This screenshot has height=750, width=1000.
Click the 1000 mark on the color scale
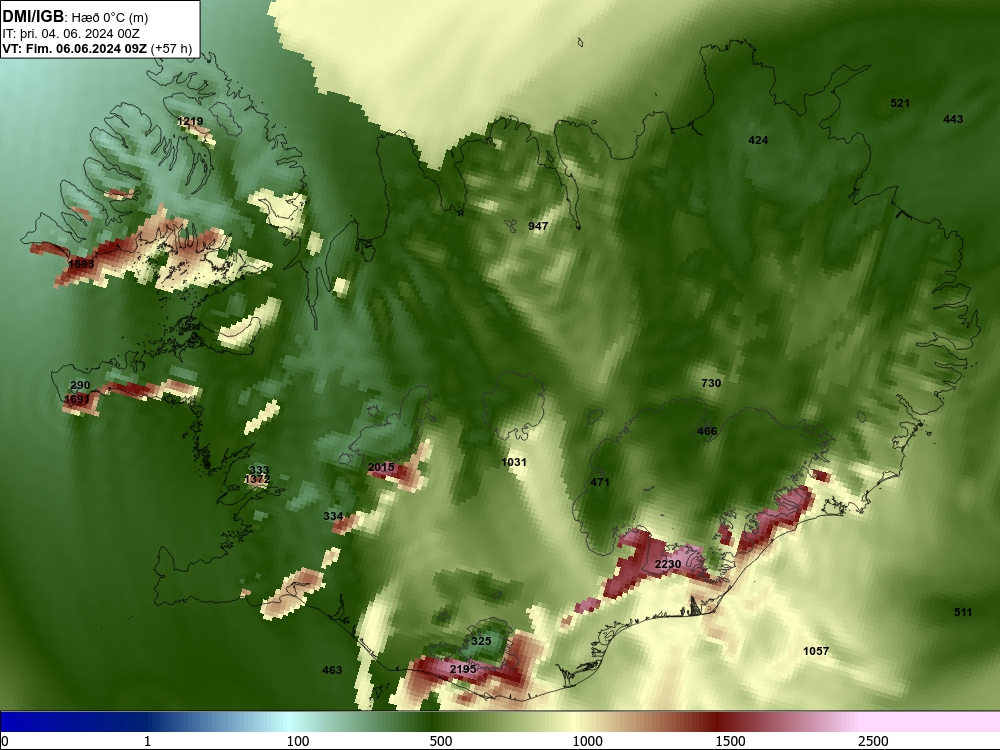click(587, 741)
